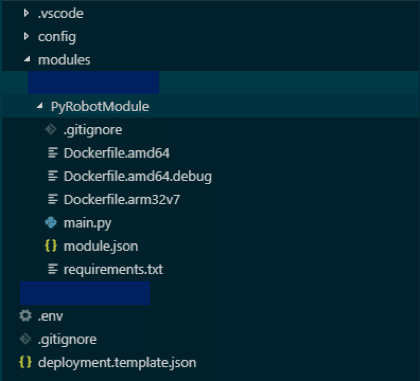The height and width of the screenshot is (381, 420).
Task: Select the requirements.txt file
Action: coord(113,269)
